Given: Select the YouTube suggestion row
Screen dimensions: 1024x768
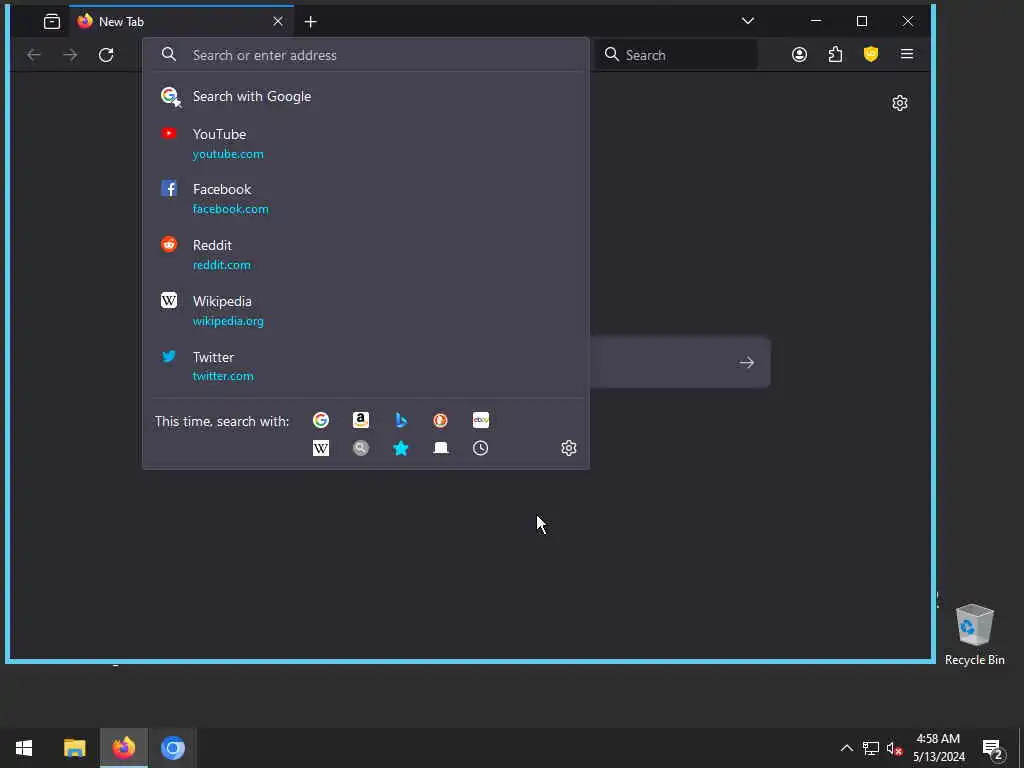Looking at the screenshot, I should [x=366, y=144].
